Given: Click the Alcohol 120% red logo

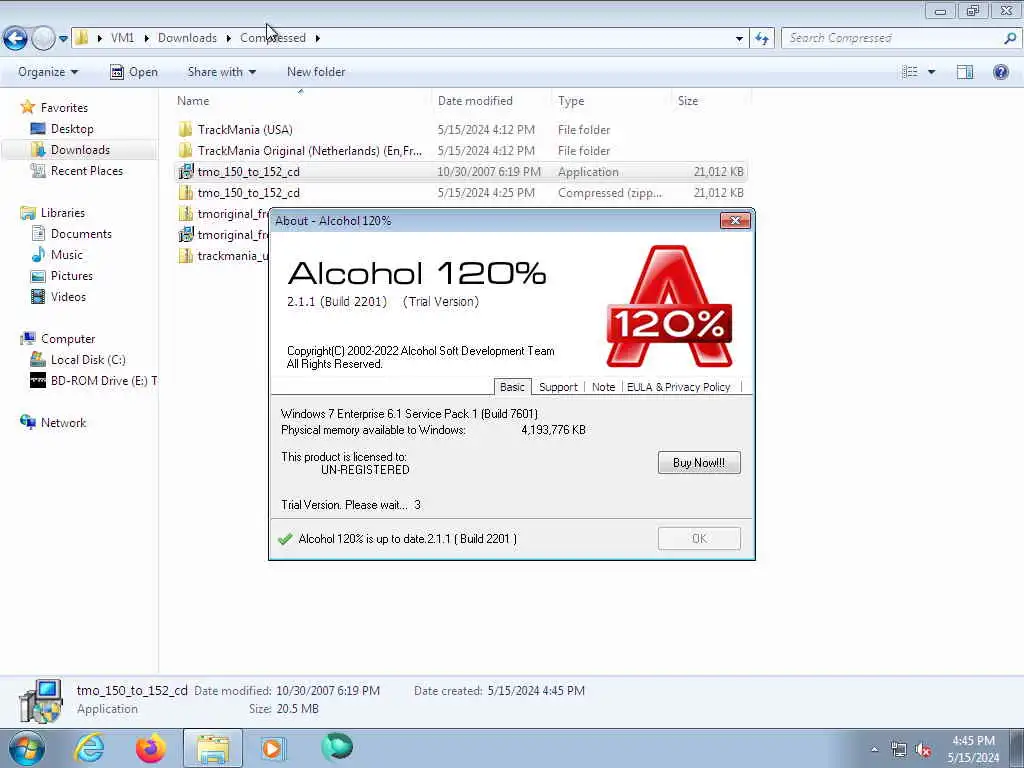Looking at the screenshot, I should point(669,306).
